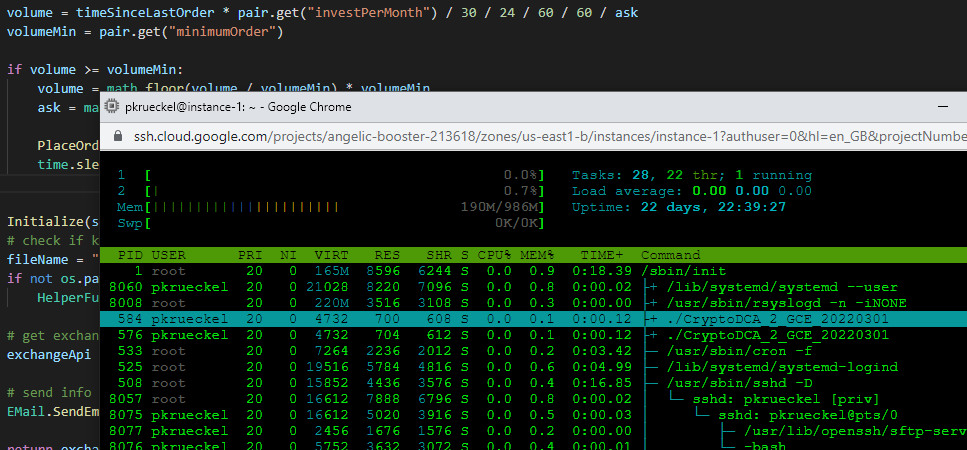Click the CPU 2 usage meter
This screenshot has height=450, width=967.
point(331,191)
